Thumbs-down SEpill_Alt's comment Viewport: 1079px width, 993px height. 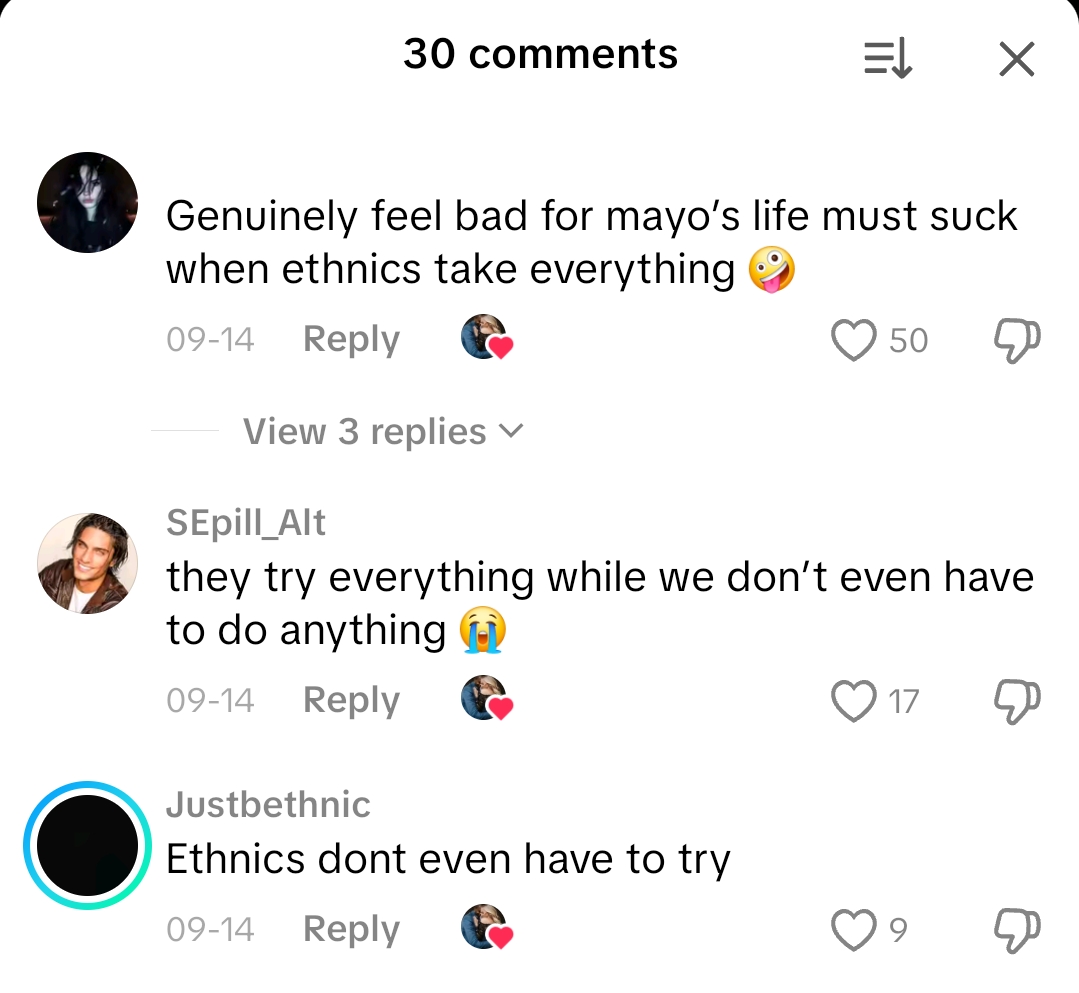point(1016,702)
